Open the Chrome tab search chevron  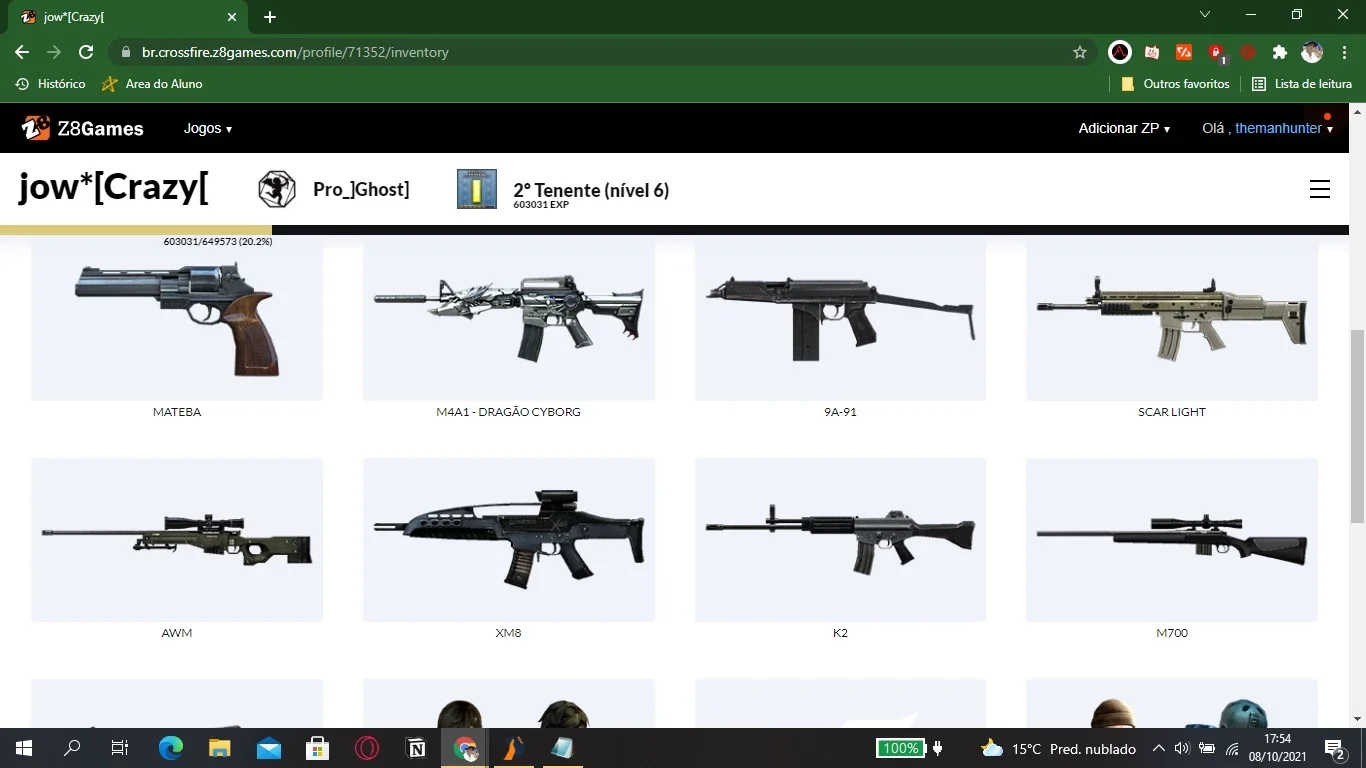[x=1205, y=15]
